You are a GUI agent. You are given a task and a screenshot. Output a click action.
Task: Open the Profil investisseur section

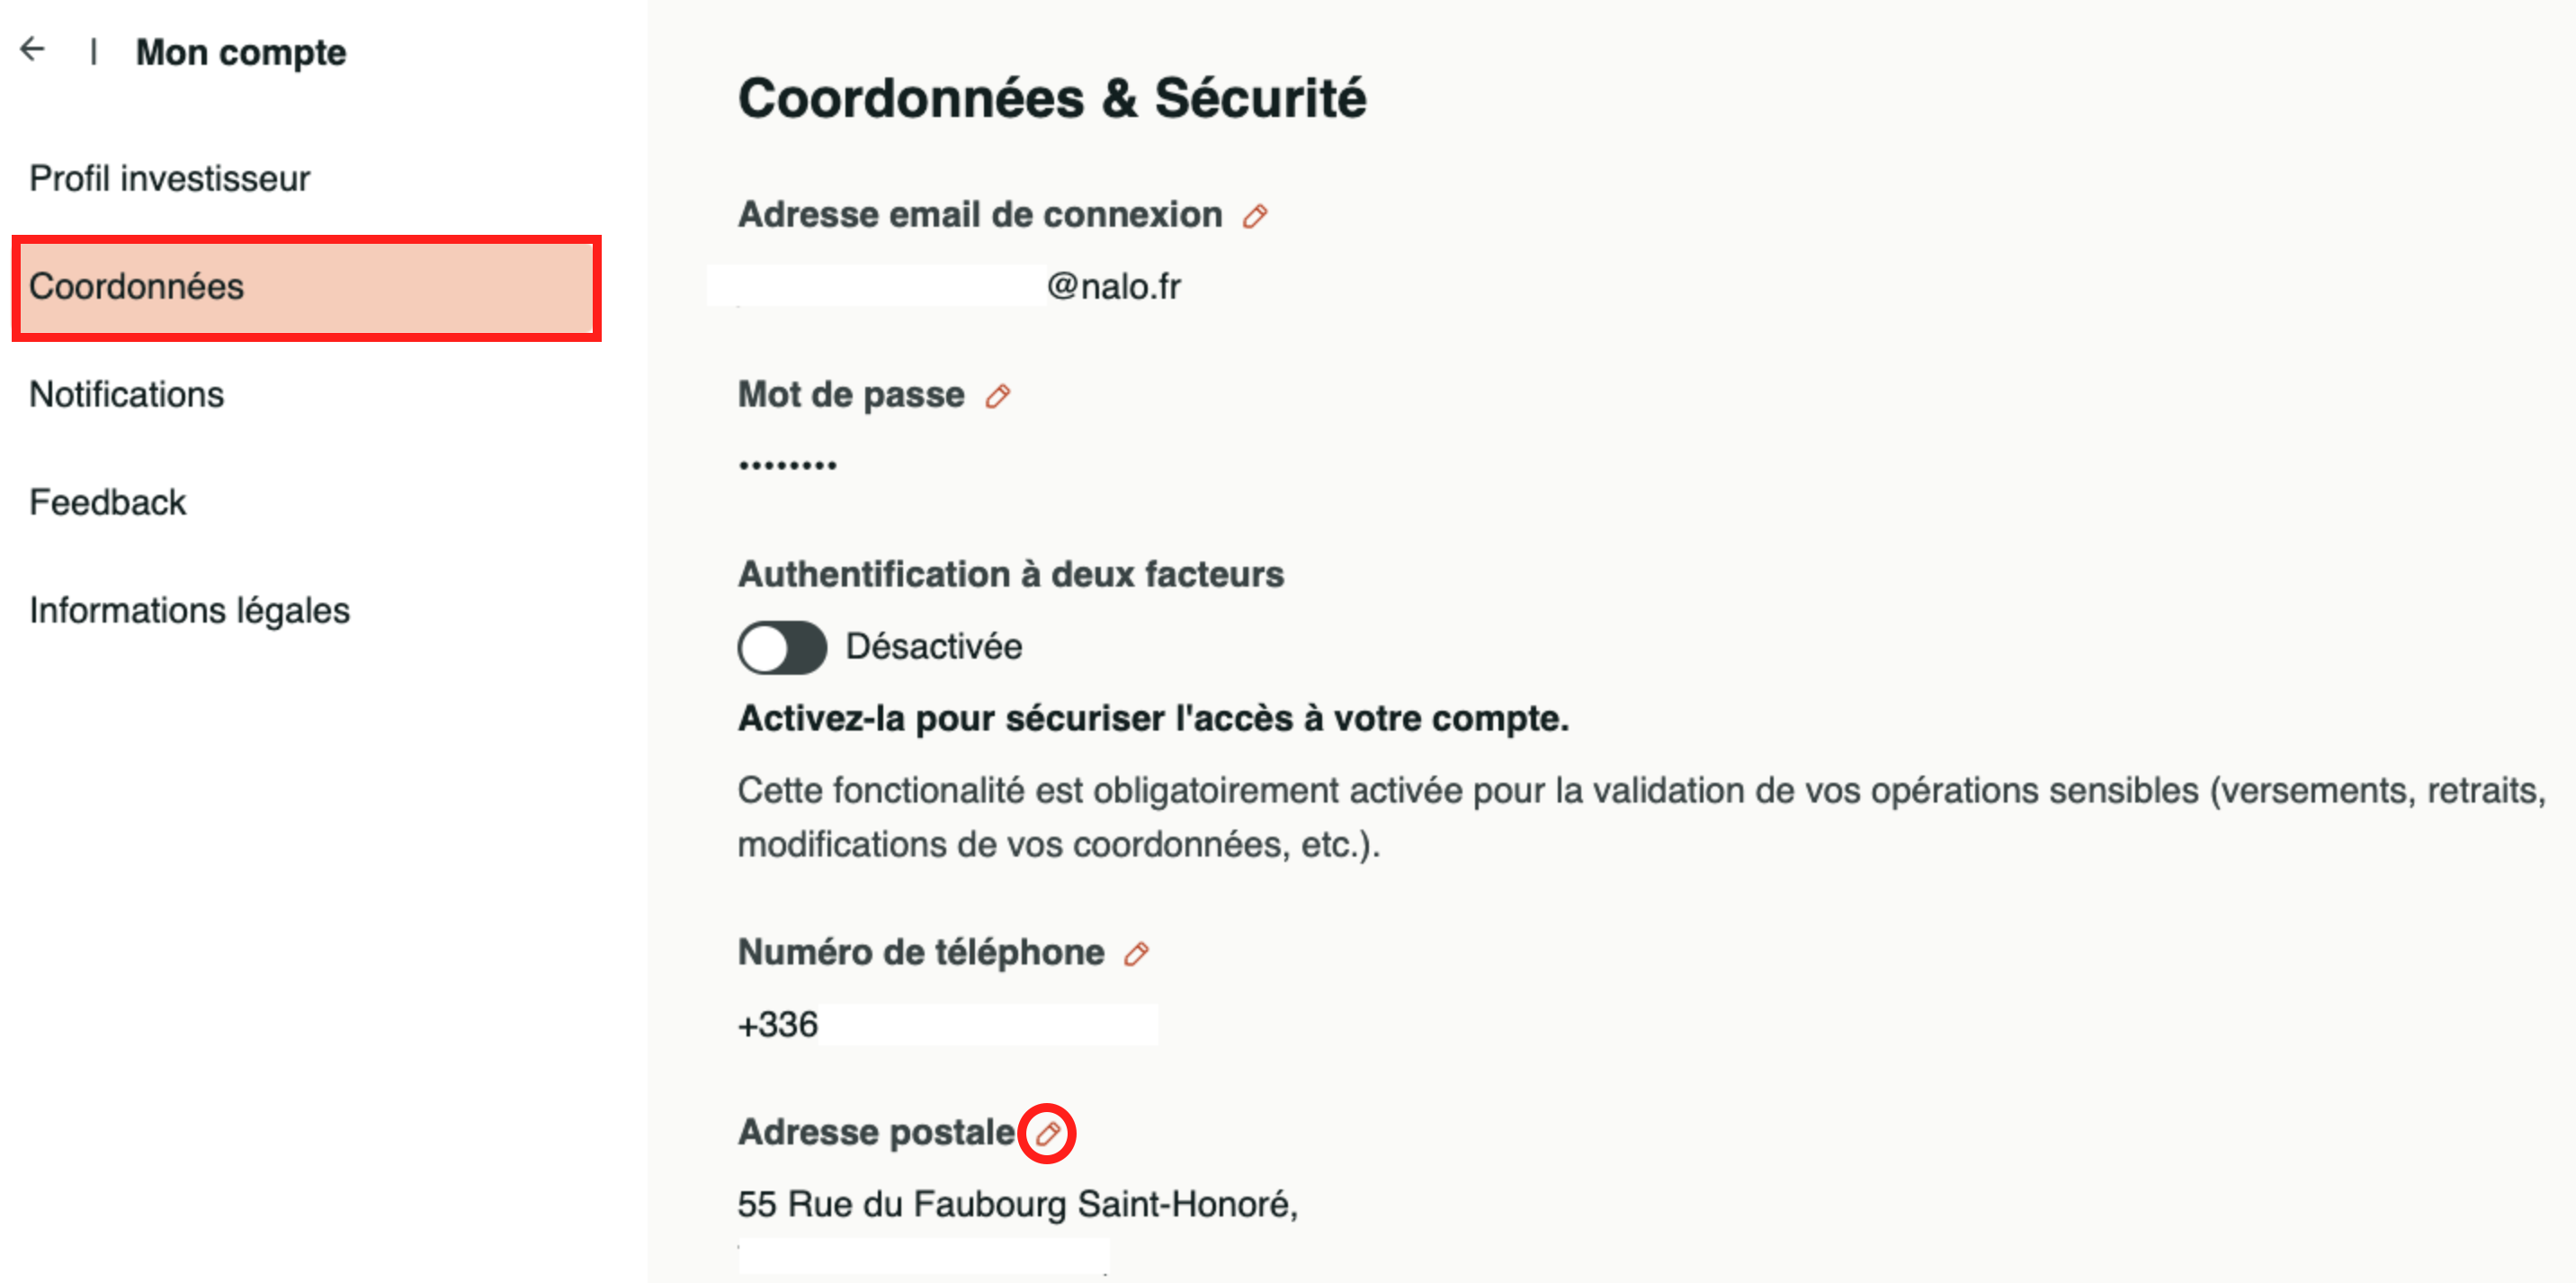169,178
